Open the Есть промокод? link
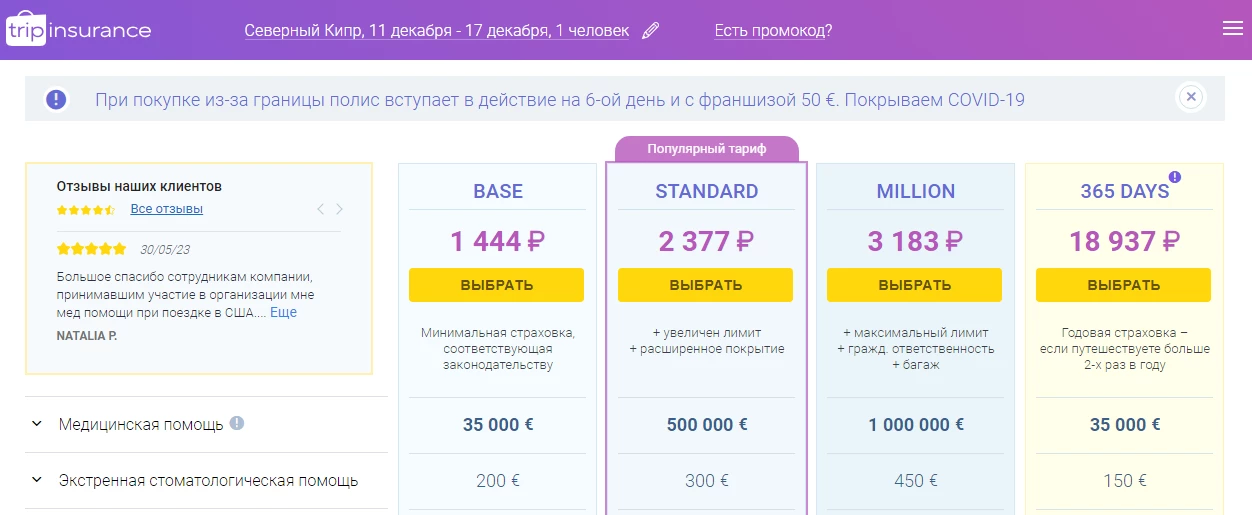Screen dimensions: 1252x515 773,30
